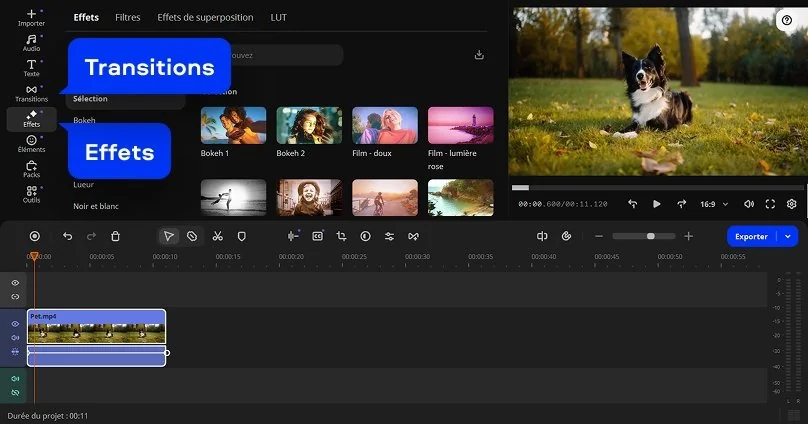The image size is (808, 424).
Task: Switch to the Filtres tab
Action: 127,18
